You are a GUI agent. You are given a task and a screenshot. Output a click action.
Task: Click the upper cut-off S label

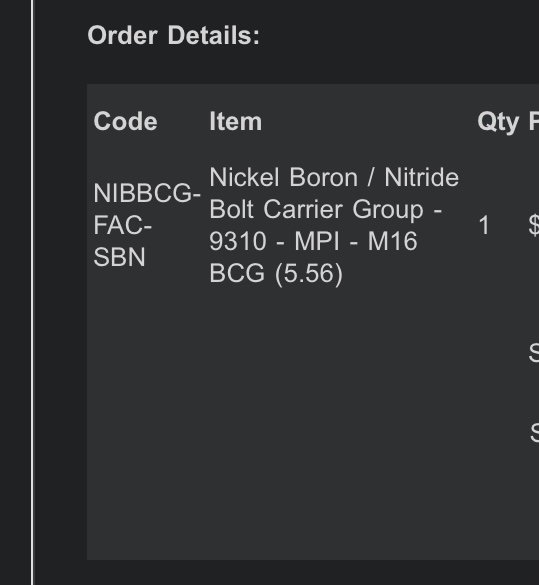pyautogui.click(x=534, y=353)
